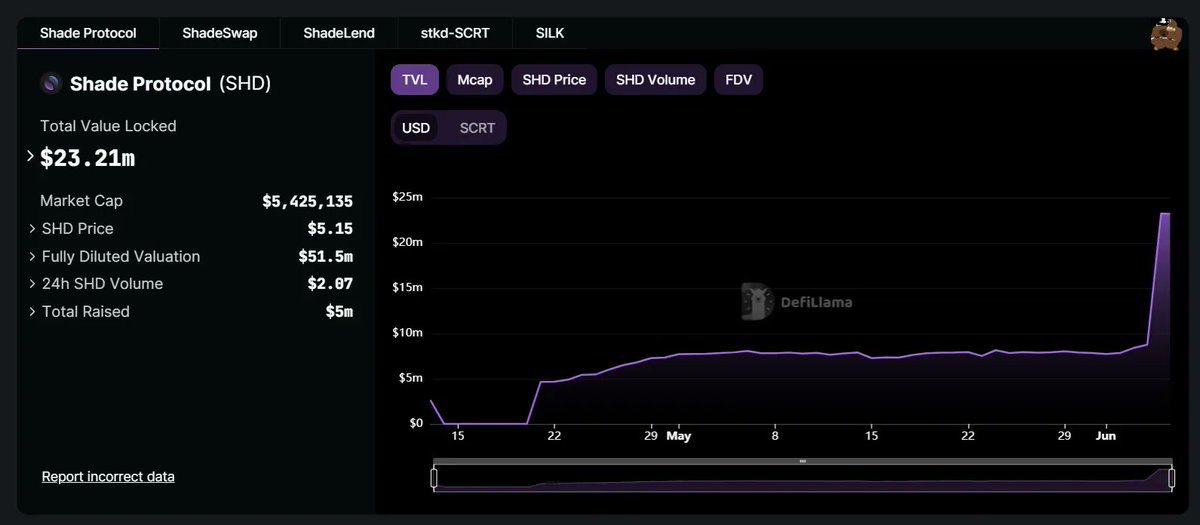Open the llama avatar icon top right

click(1166, 34)
